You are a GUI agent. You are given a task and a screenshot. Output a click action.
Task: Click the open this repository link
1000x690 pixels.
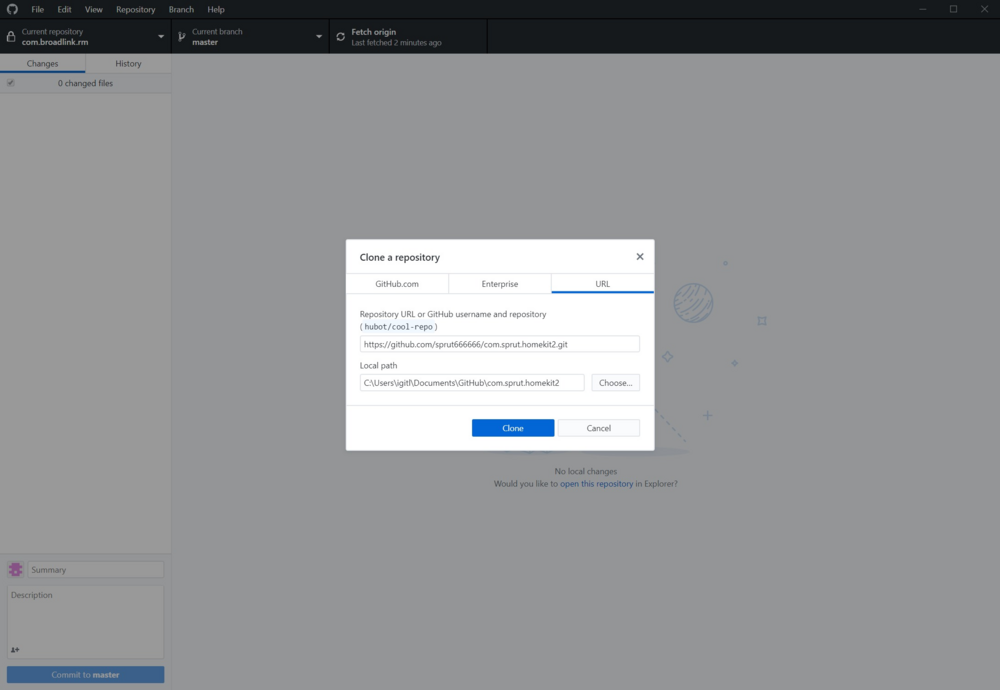click(596, 483)
